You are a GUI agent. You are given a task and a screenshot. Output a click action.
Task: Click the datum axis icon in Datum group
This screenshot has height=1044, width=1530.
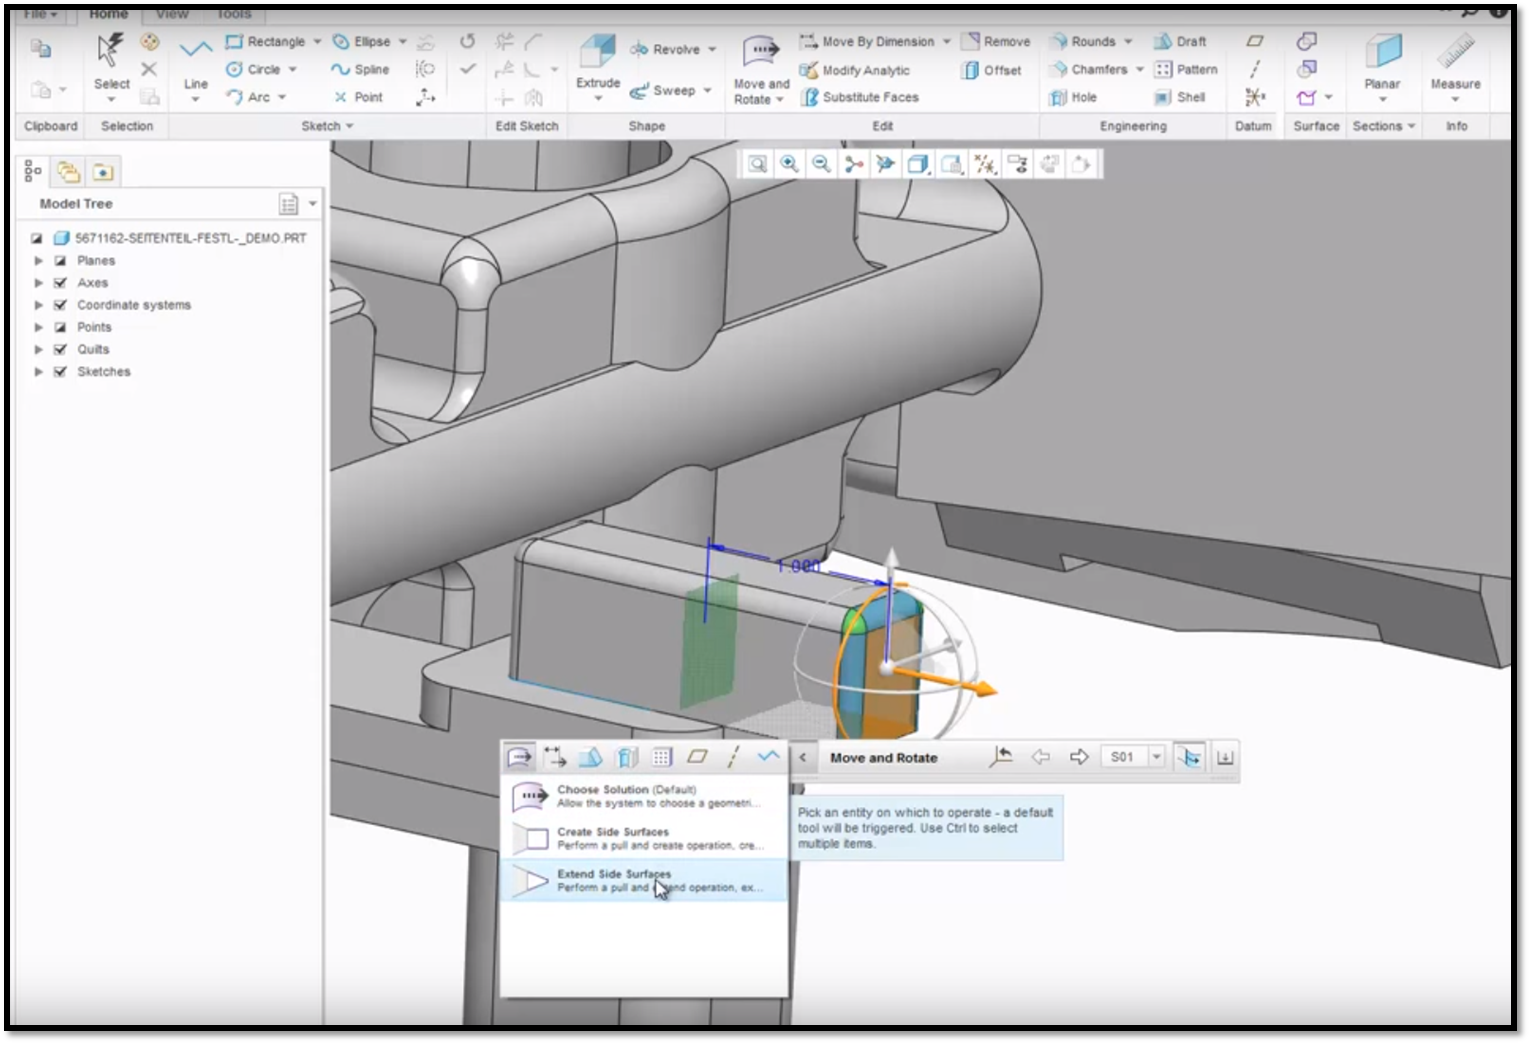coord(1254,69)
